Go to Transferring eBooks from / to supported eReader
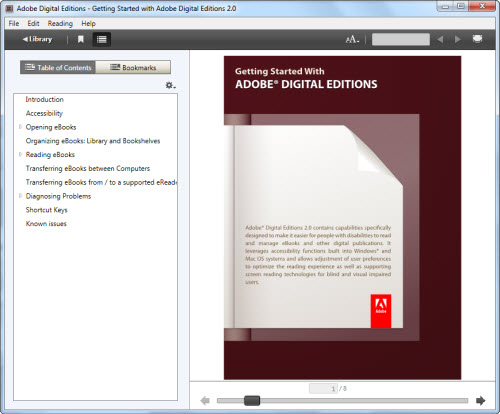Viewport: 500px width, 414px height. pyautogui.click(x=101, y=182)
